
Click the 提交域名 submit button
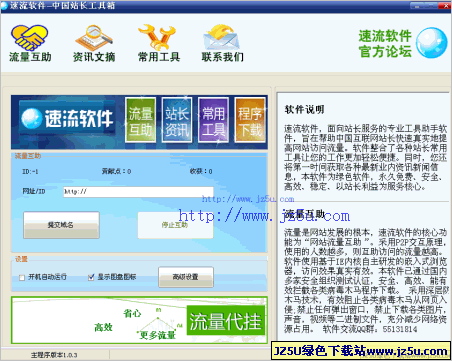point(61,225)
